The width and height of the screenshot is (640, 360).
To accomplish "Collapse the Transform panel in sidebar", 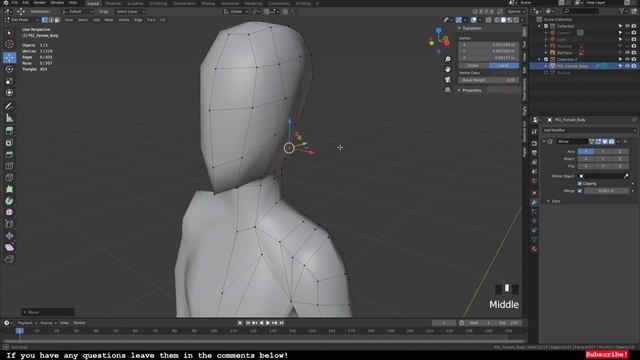I will (459, 28).
